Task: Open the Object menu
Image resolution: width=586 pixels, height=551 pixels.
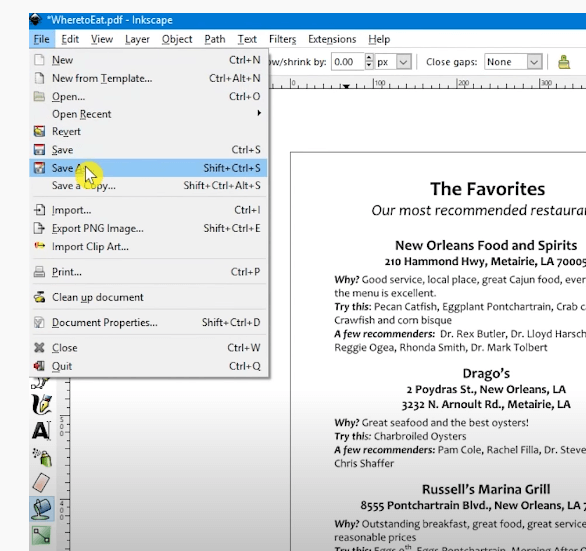Action: 177,40
